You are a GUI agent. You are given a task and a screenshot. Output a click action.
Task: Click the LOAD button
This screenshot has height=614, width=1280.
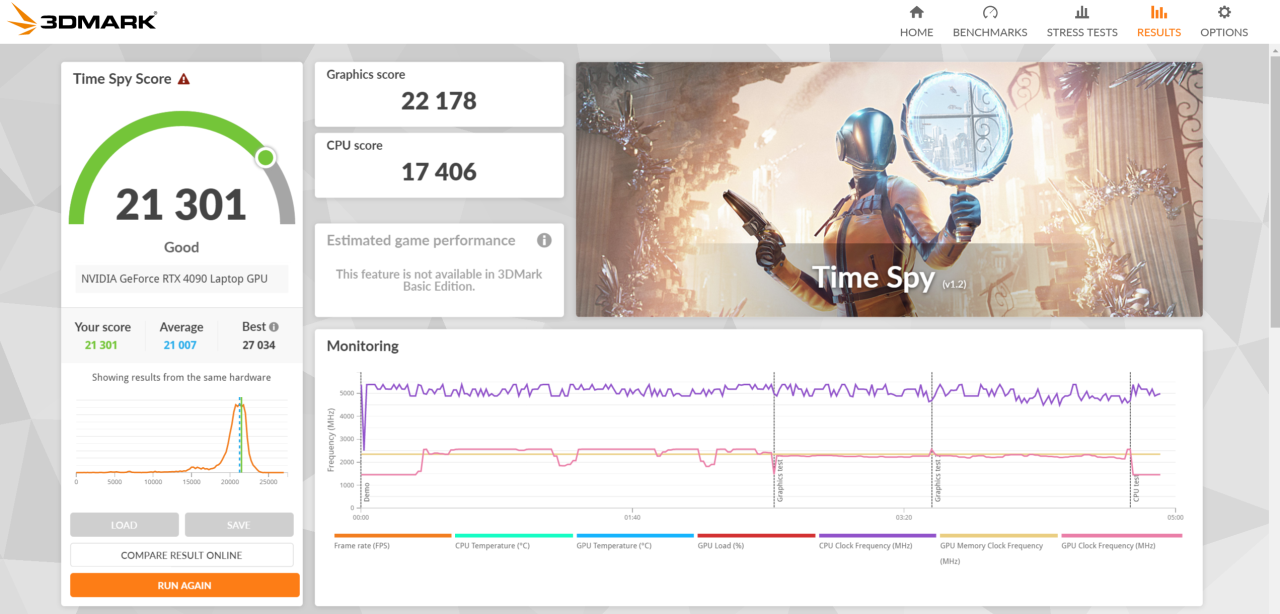click(124, 525)
